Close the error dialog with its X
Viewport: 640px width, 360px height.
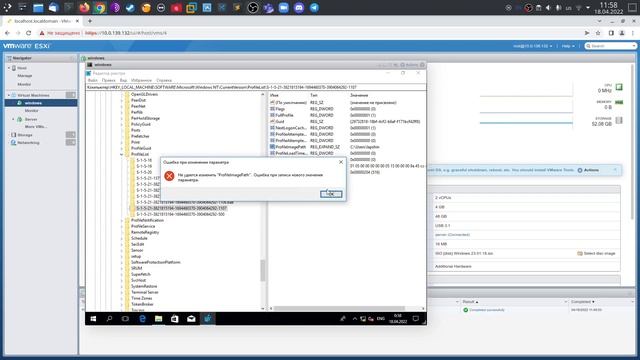coord(341,162)
